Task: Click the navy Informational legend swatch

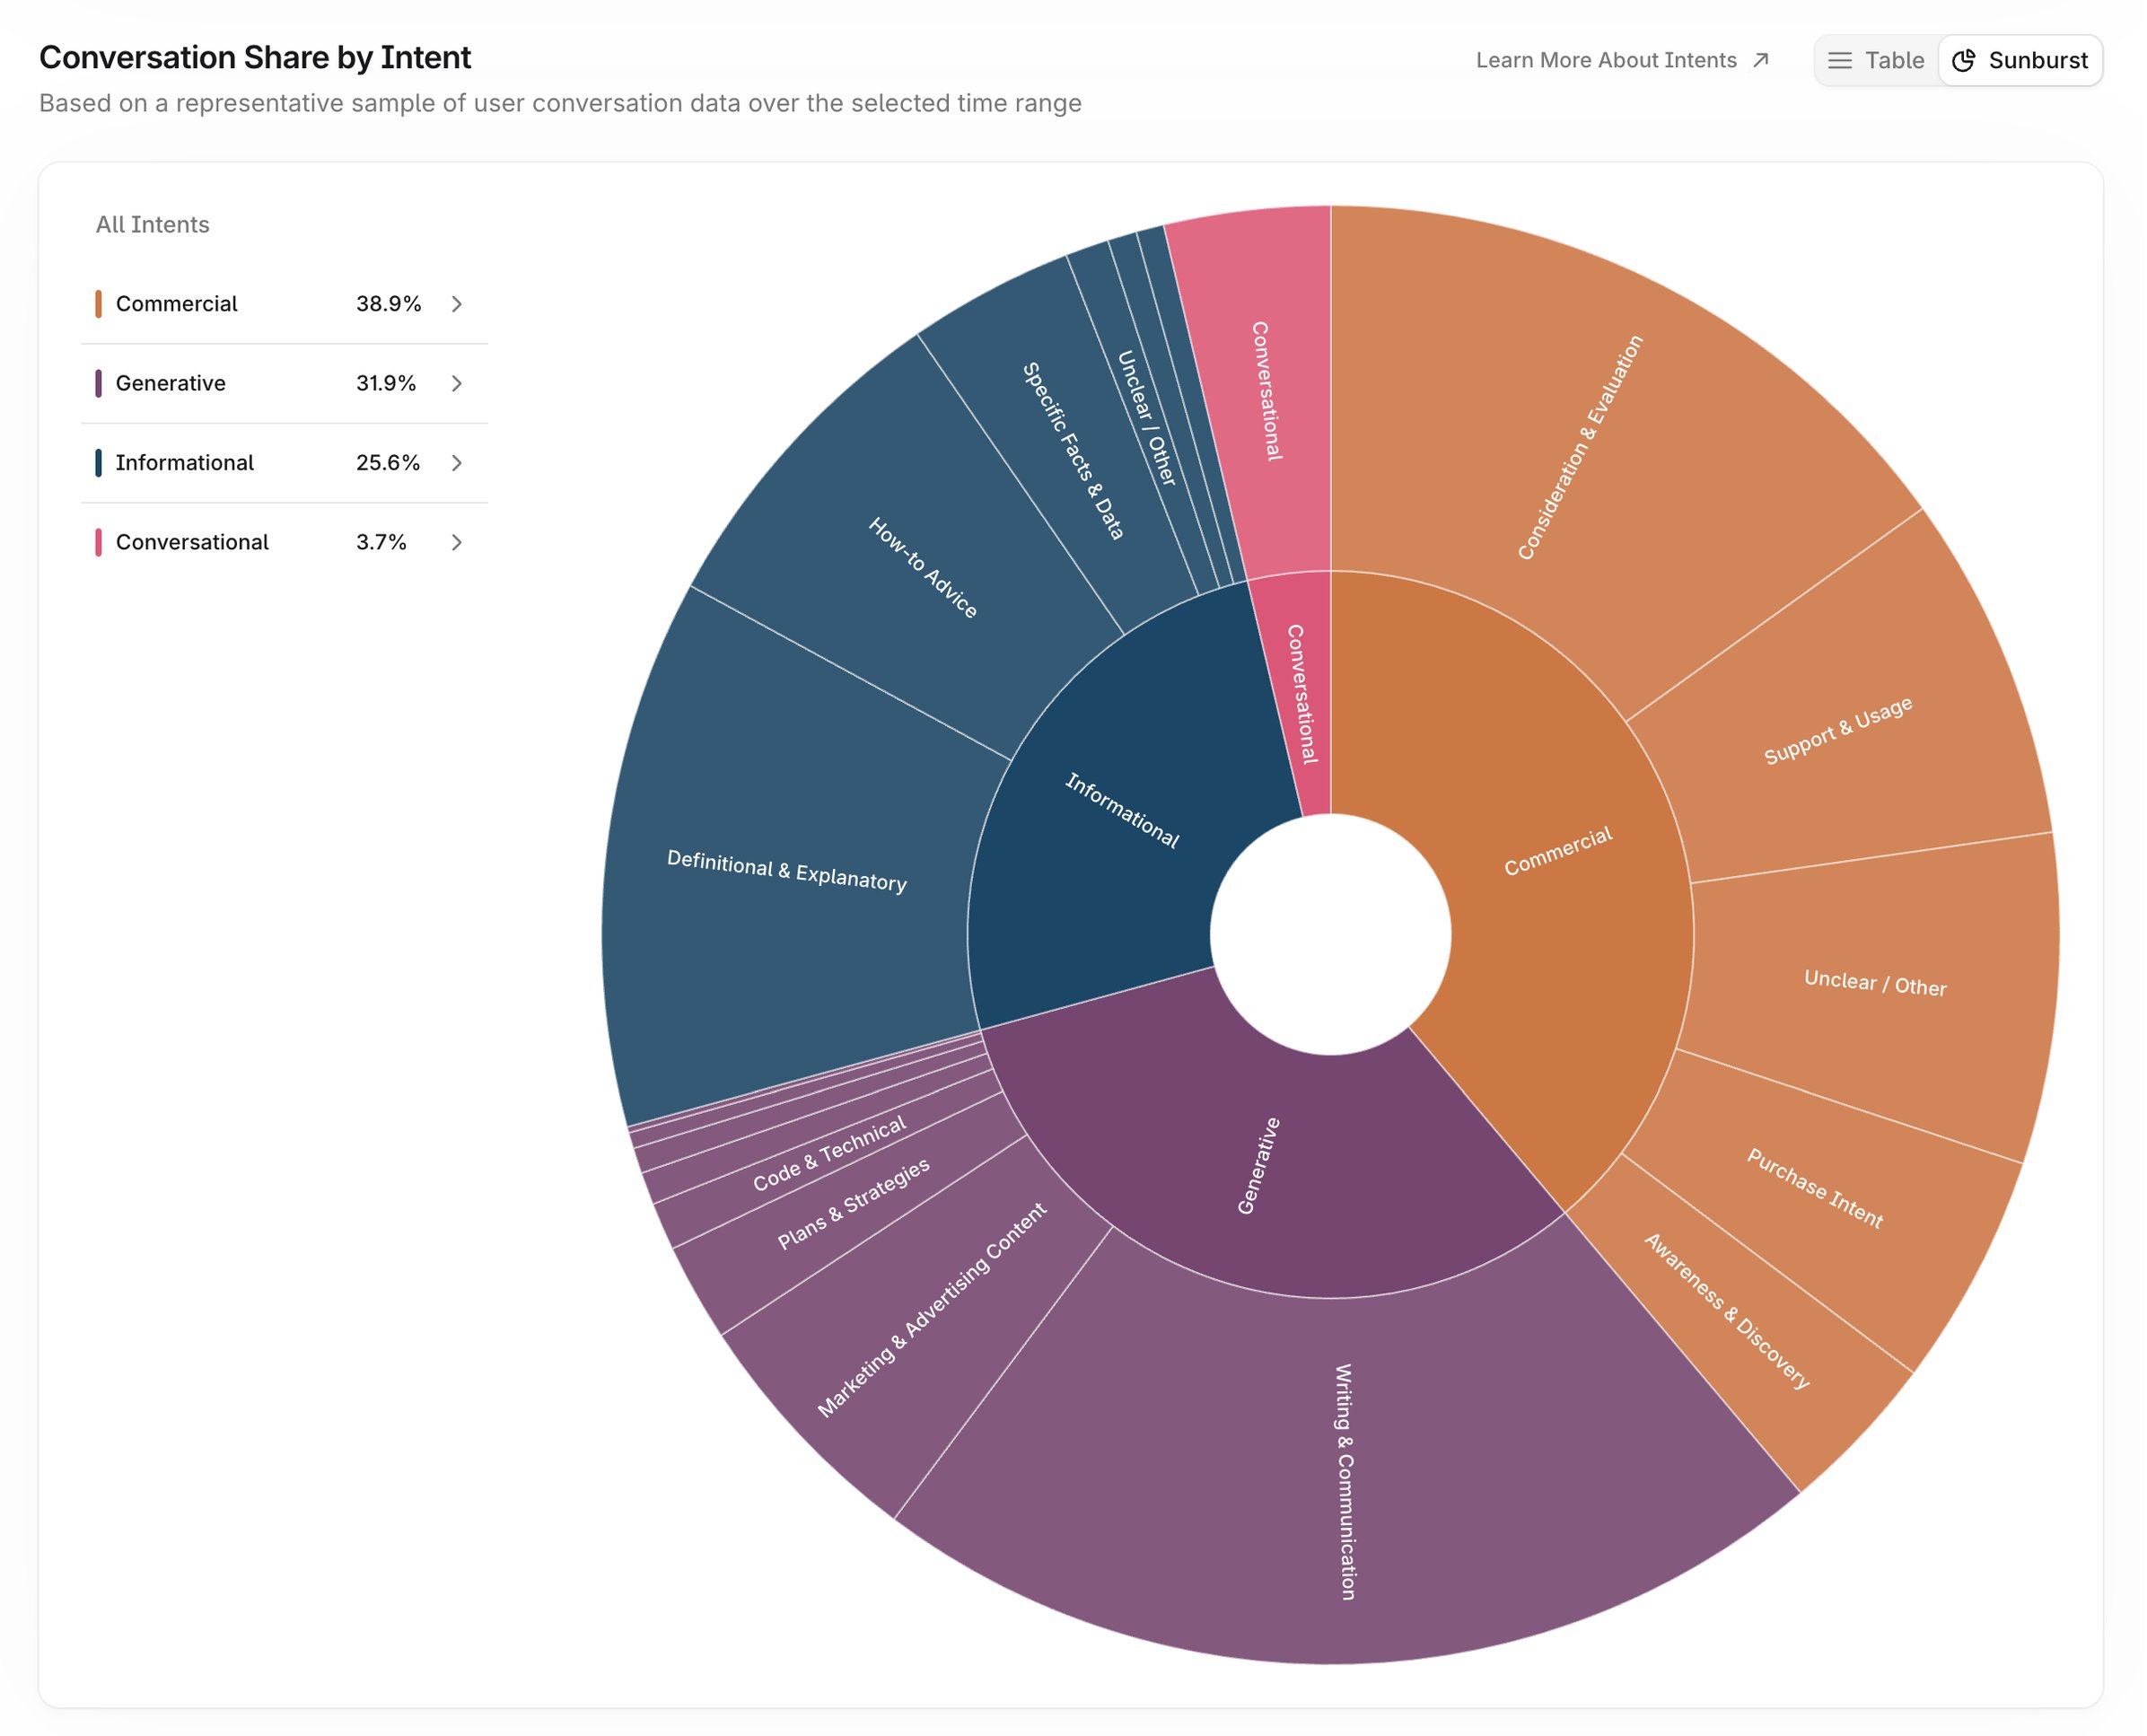Action: 98,462
